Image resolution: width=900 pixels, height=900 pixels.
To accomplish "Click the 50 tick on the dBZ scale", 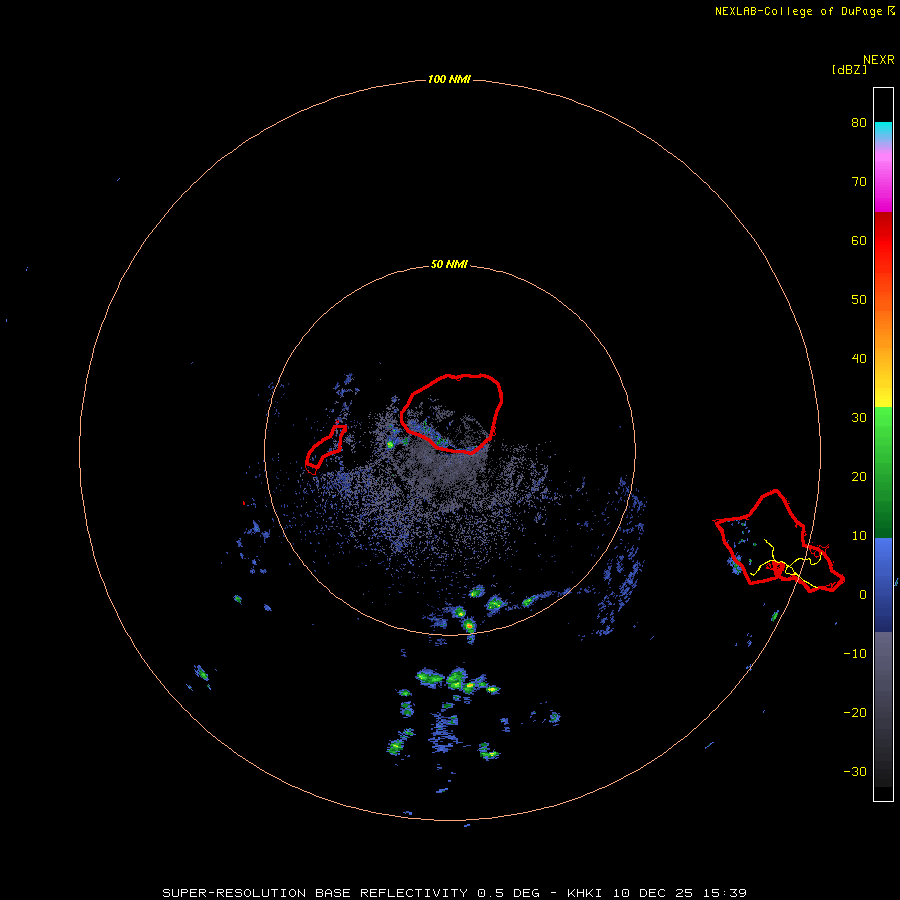I will pyautogui.click(x=859, y=300).
